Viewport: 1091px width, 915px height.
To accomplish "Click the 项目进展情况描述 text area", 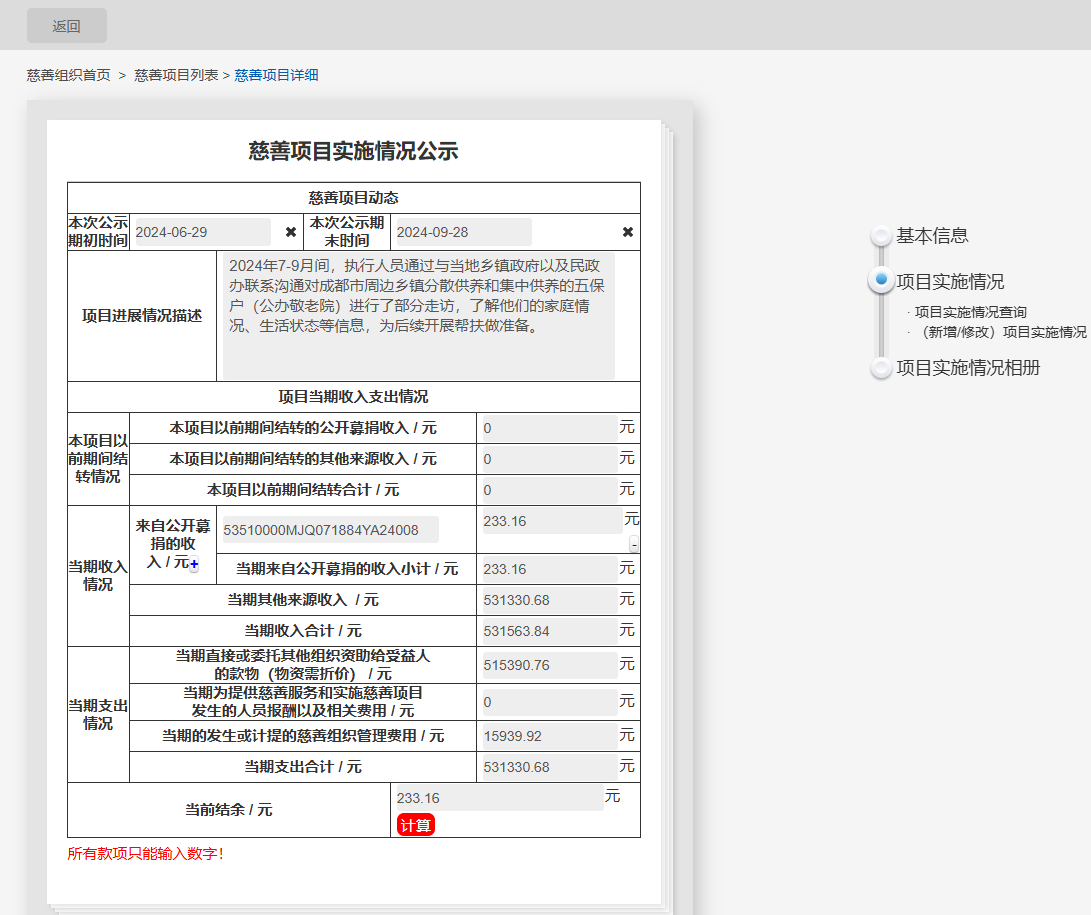I will (418, 316).
